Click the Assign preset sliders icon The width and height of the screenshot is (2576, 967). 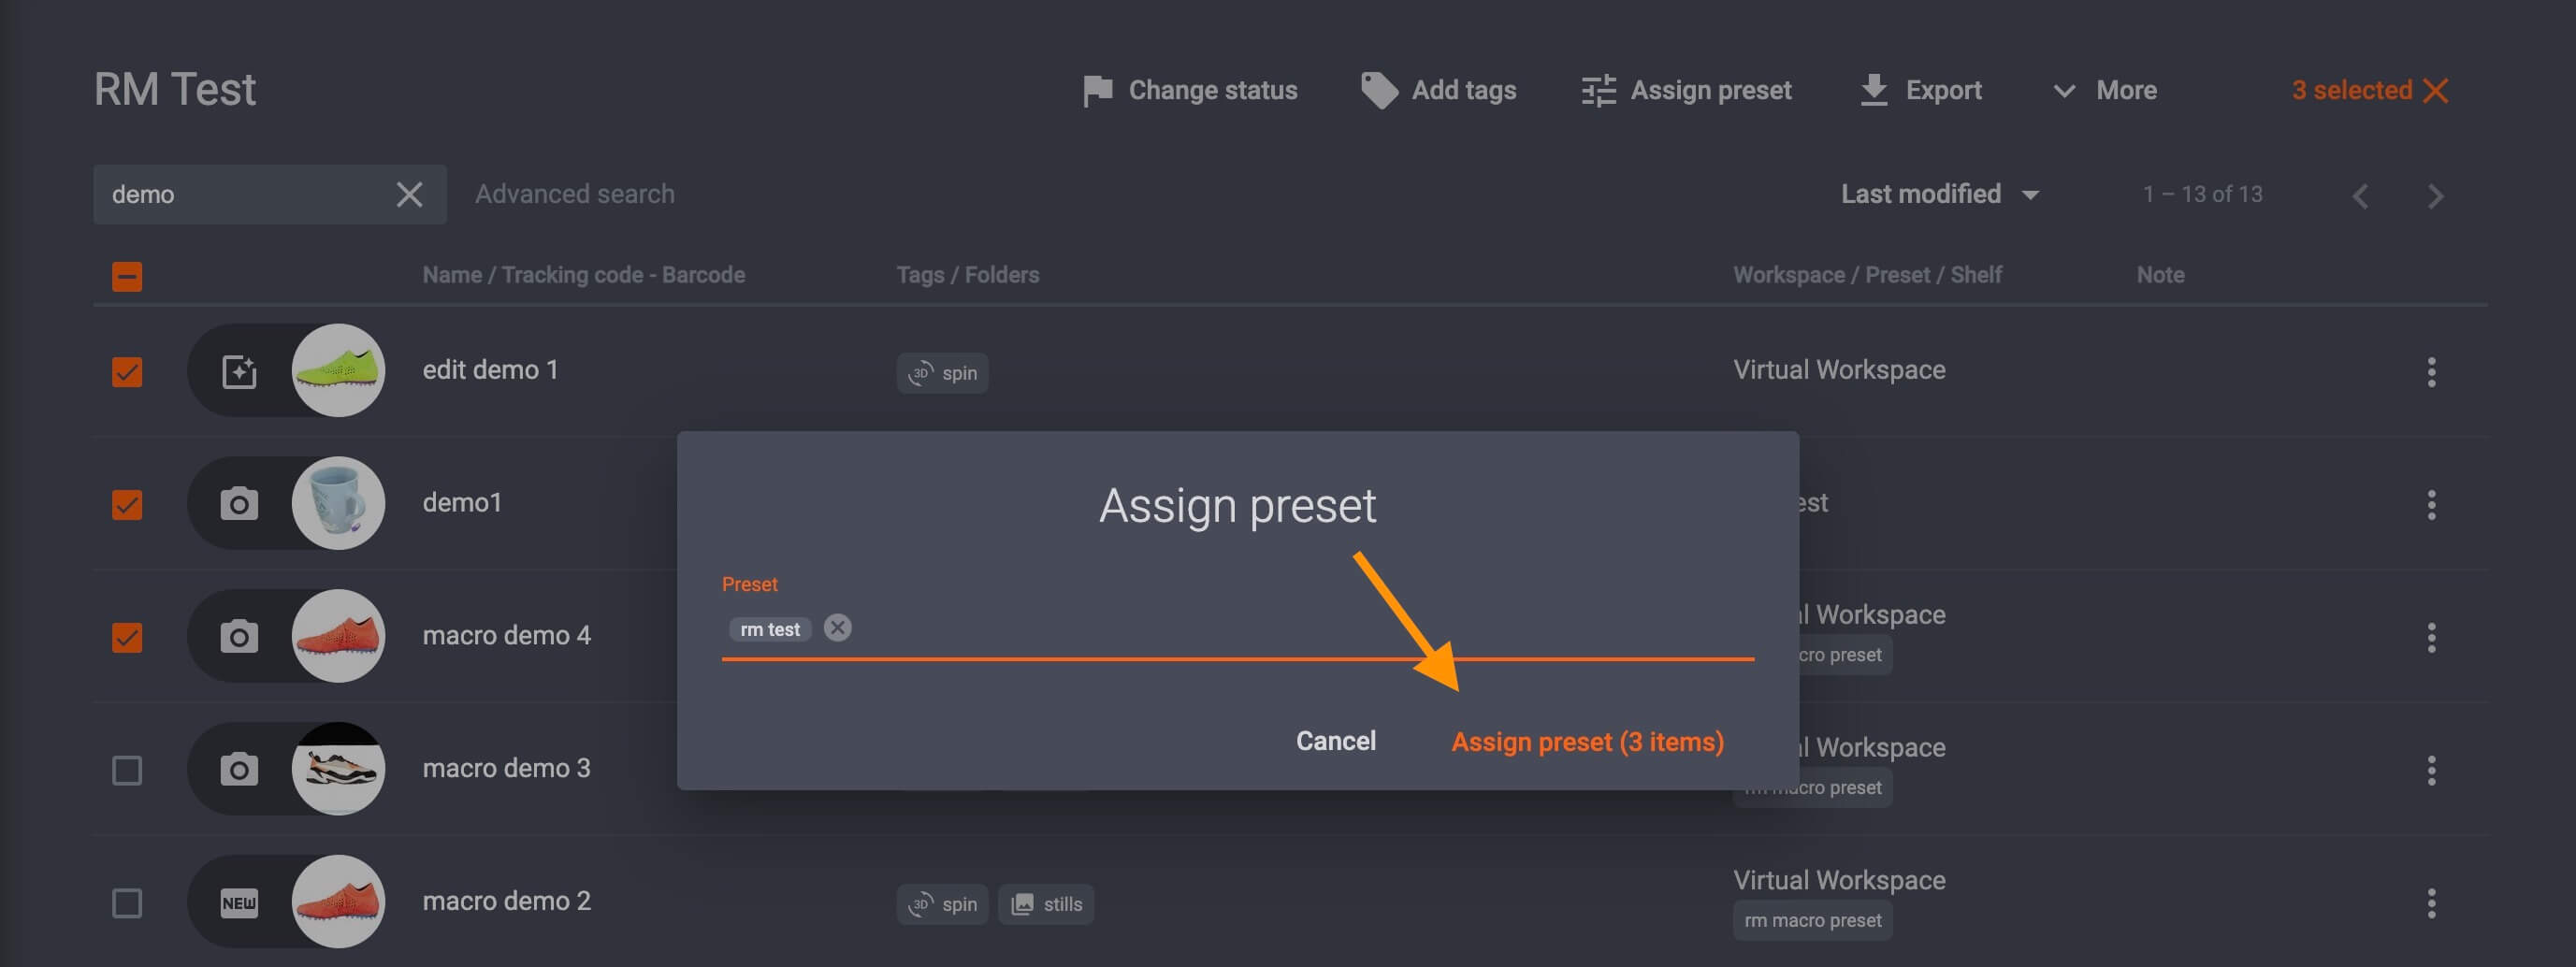(1597, 90)
